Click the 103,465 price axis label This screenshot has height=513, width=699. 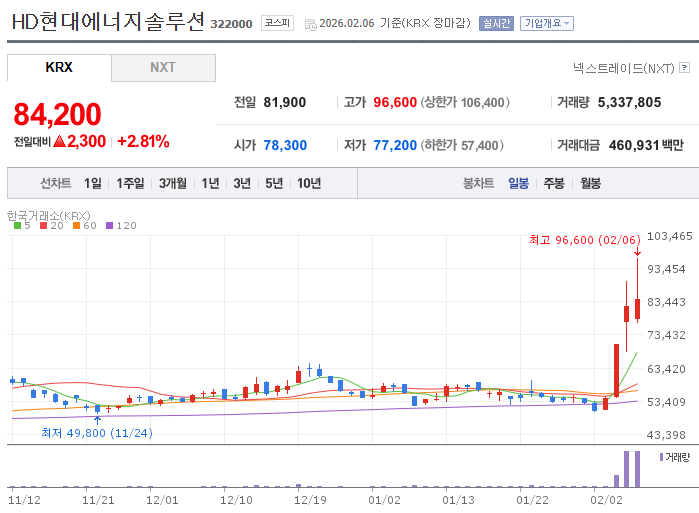670,236
